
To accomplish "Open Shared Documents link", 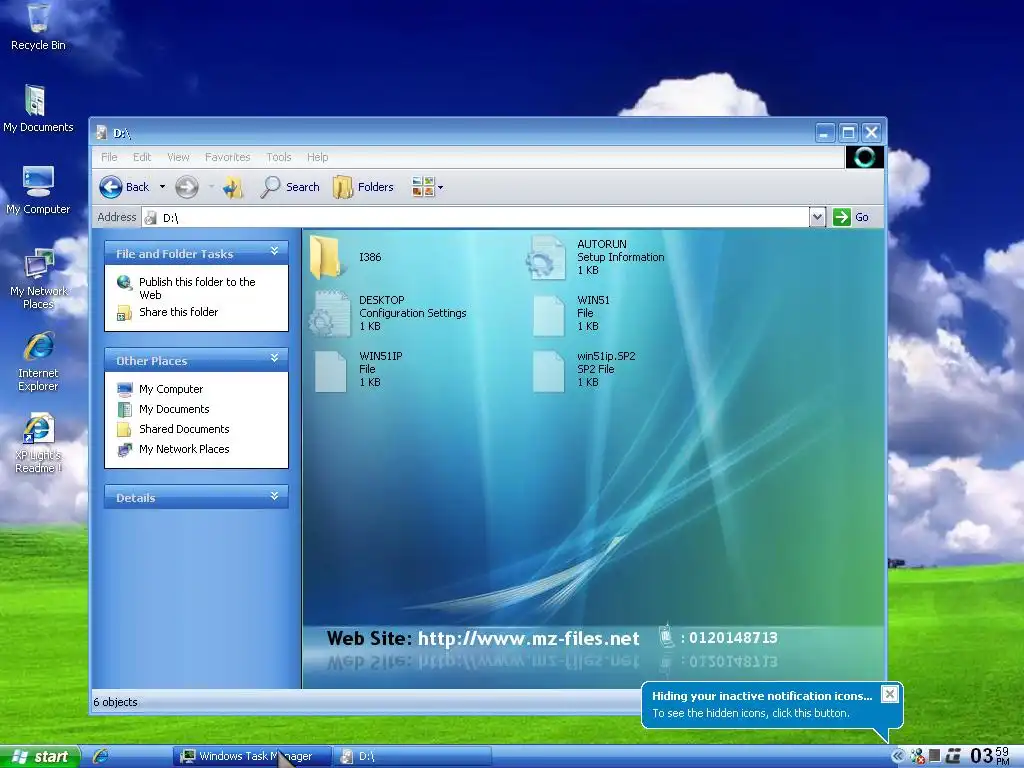I will (184, 429).
